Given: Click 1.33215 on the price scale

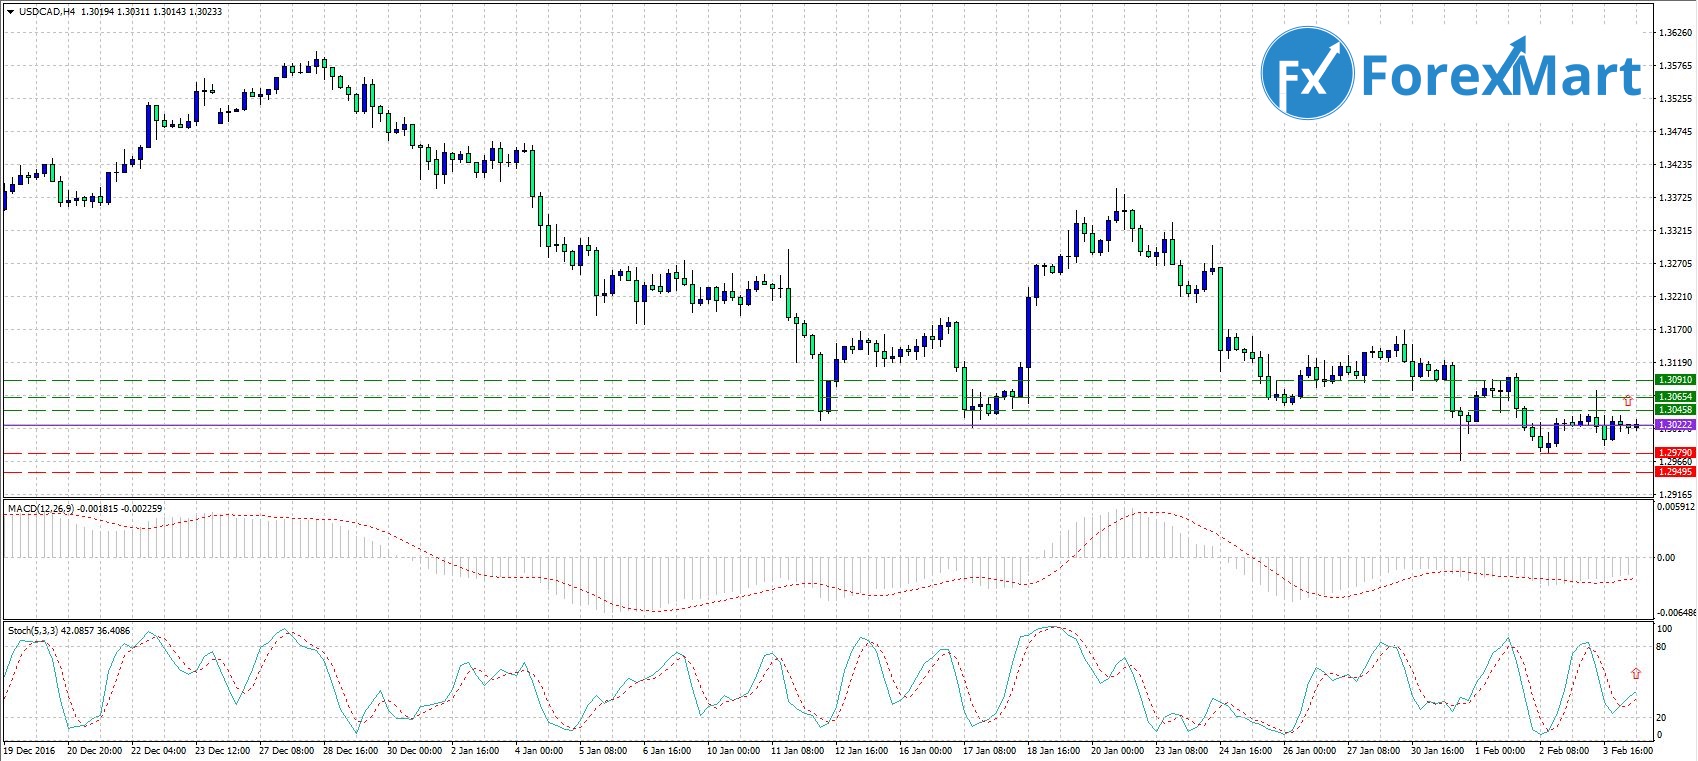Looking at the screenshot, I should pos(1675,231).
